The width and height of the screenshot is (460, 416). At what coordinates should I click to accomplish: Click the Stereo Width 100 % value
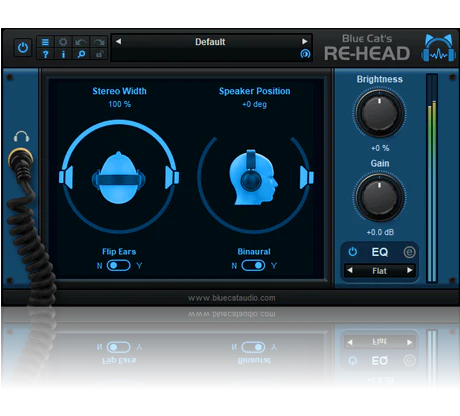[x=120, y=104]
